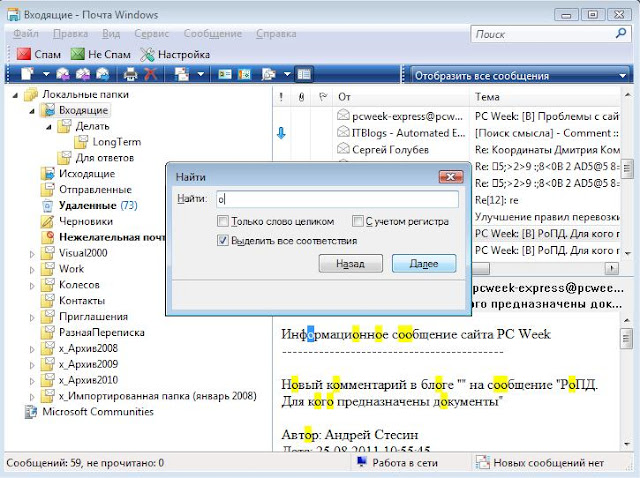The image size is (640, 478).
Task: Expand the Work folder
Action: (32, 269)
